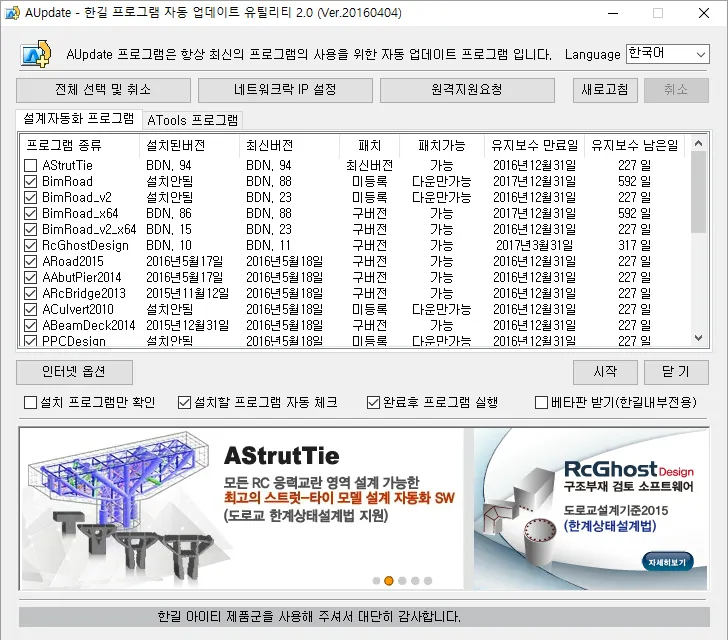
Task: Check the AStrutTie program checkbox
Action: pyautogui.click(x=31, y=165)
